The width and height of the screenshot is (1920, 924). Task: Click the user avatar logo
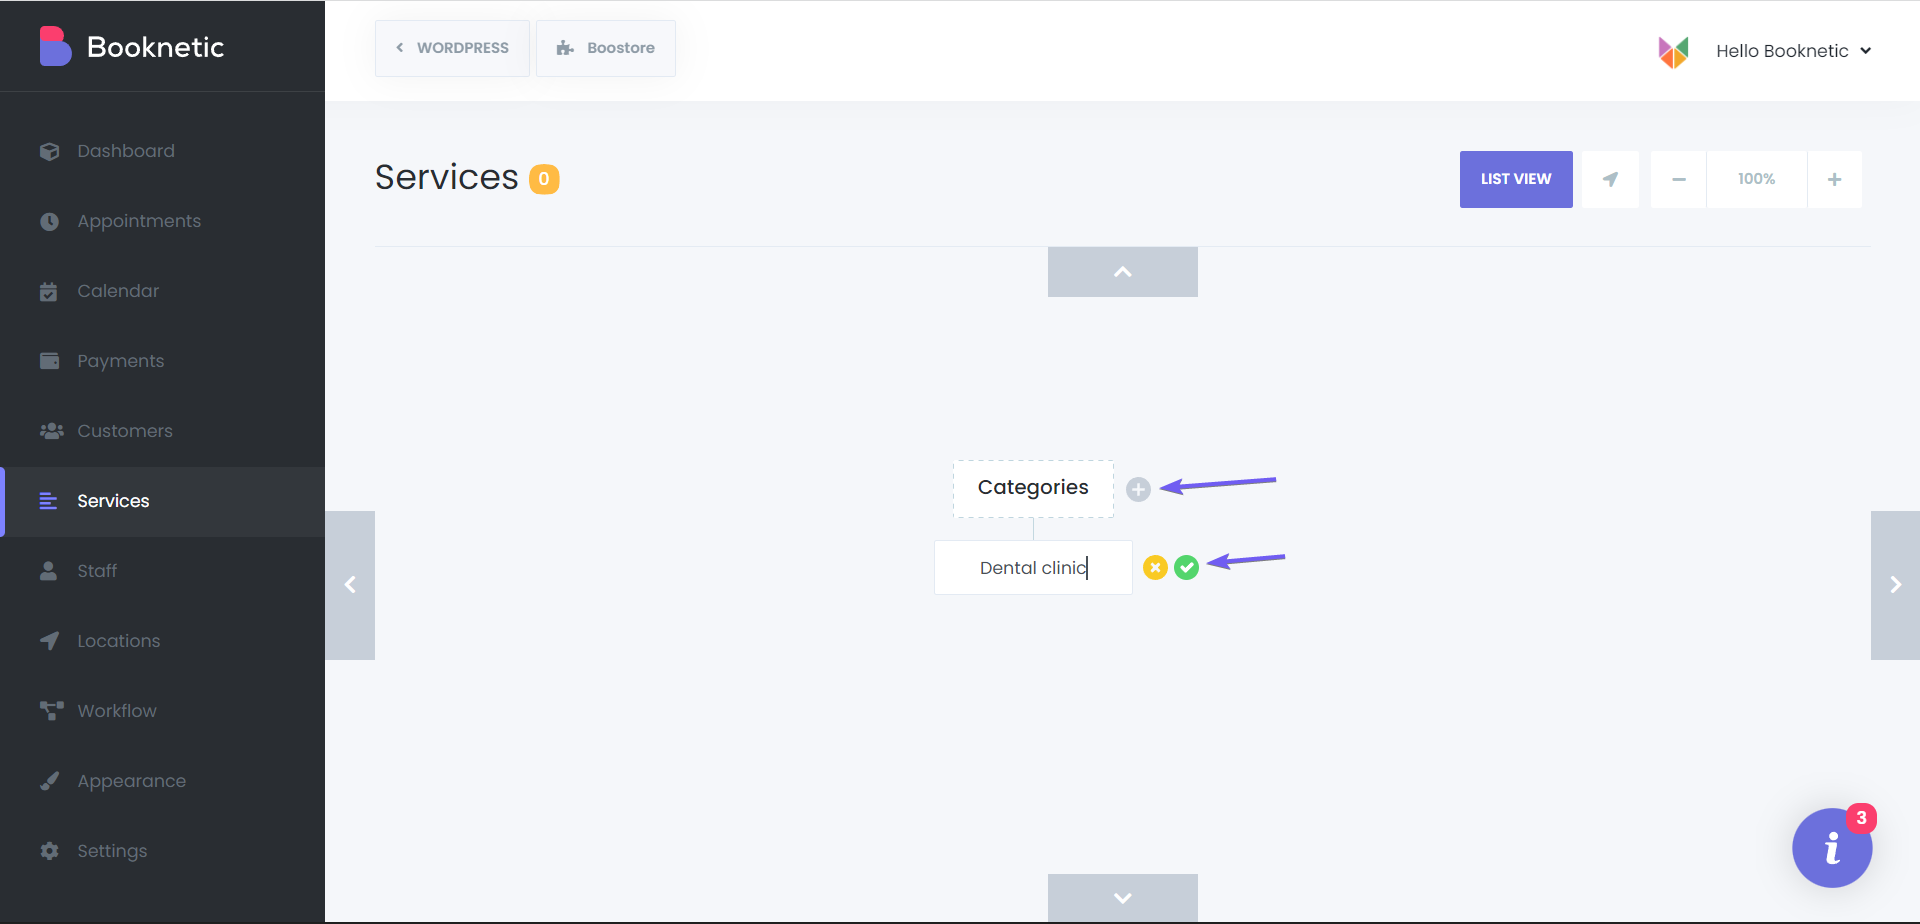[1673, 51]
